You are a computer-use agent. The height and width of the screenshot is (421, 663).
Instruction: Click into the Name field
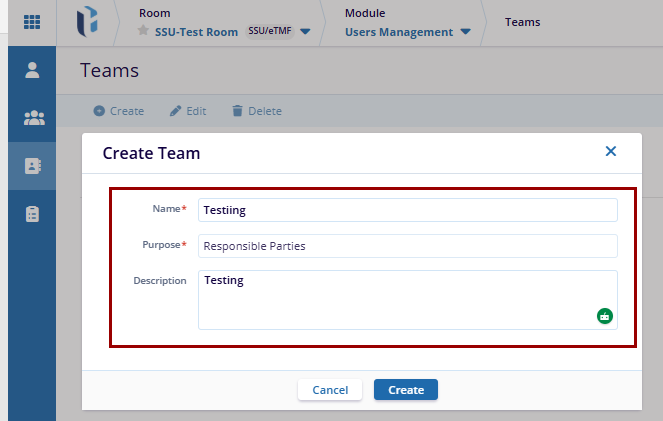tap(407, 210)
